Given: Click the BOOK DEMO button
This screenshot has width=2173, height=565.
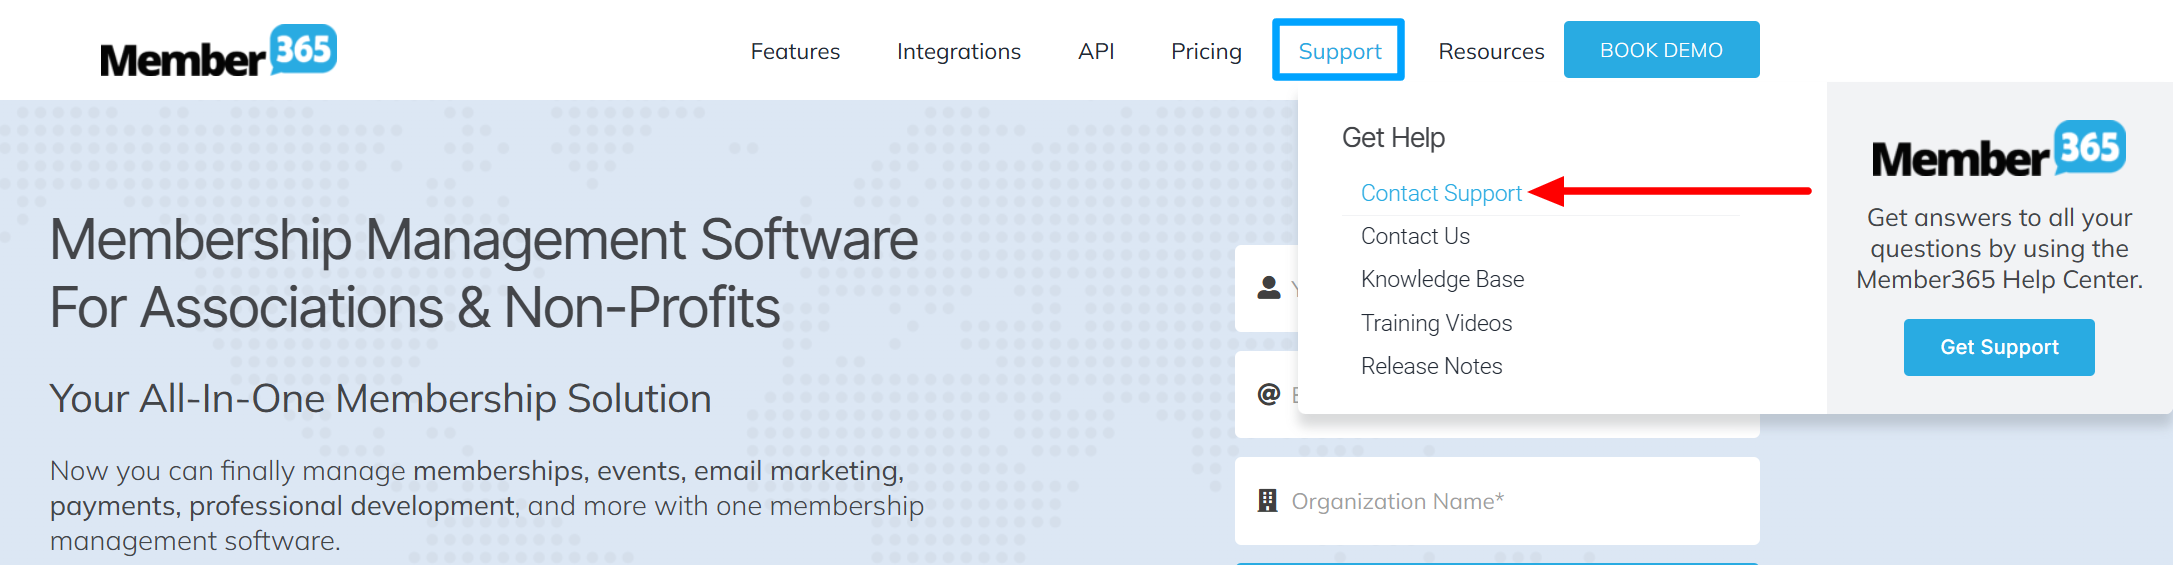Looking at the screenshot, I should pos(1661,50).
